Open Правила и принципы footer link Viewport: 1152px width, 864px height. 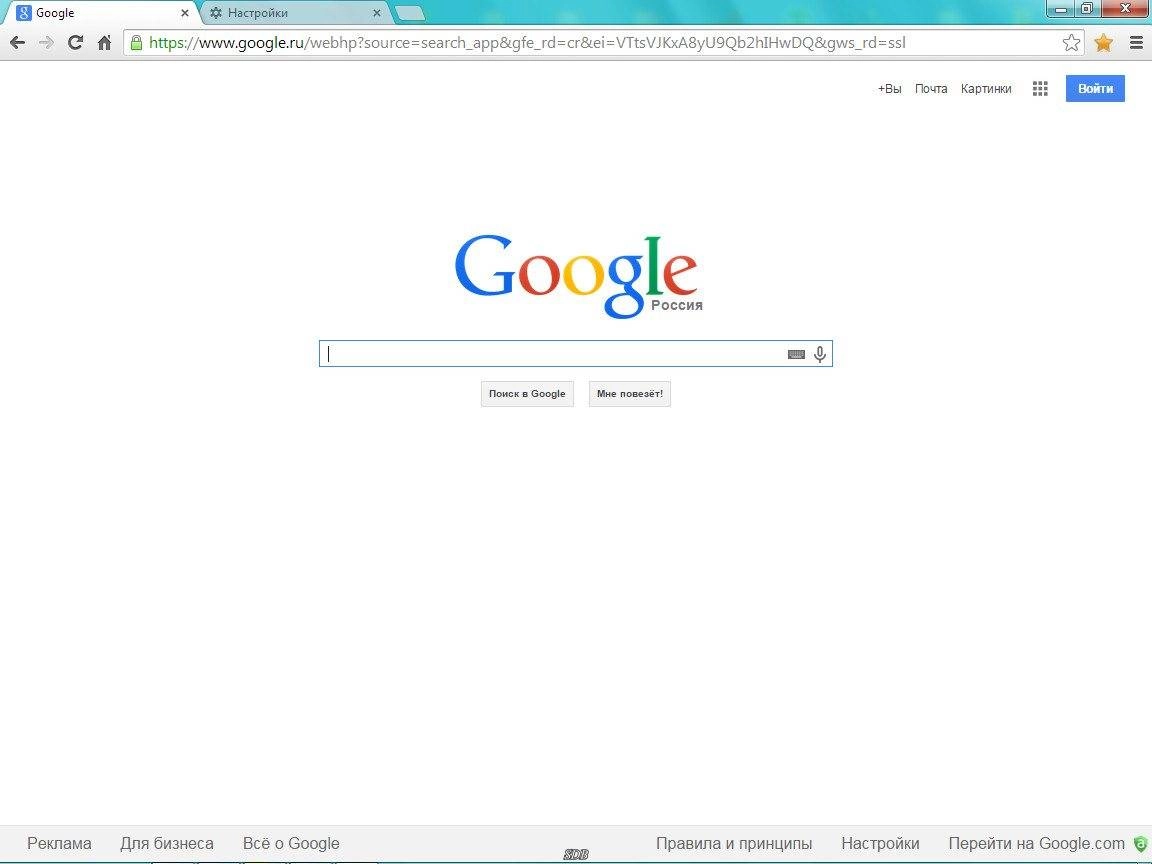click(734, 843)
